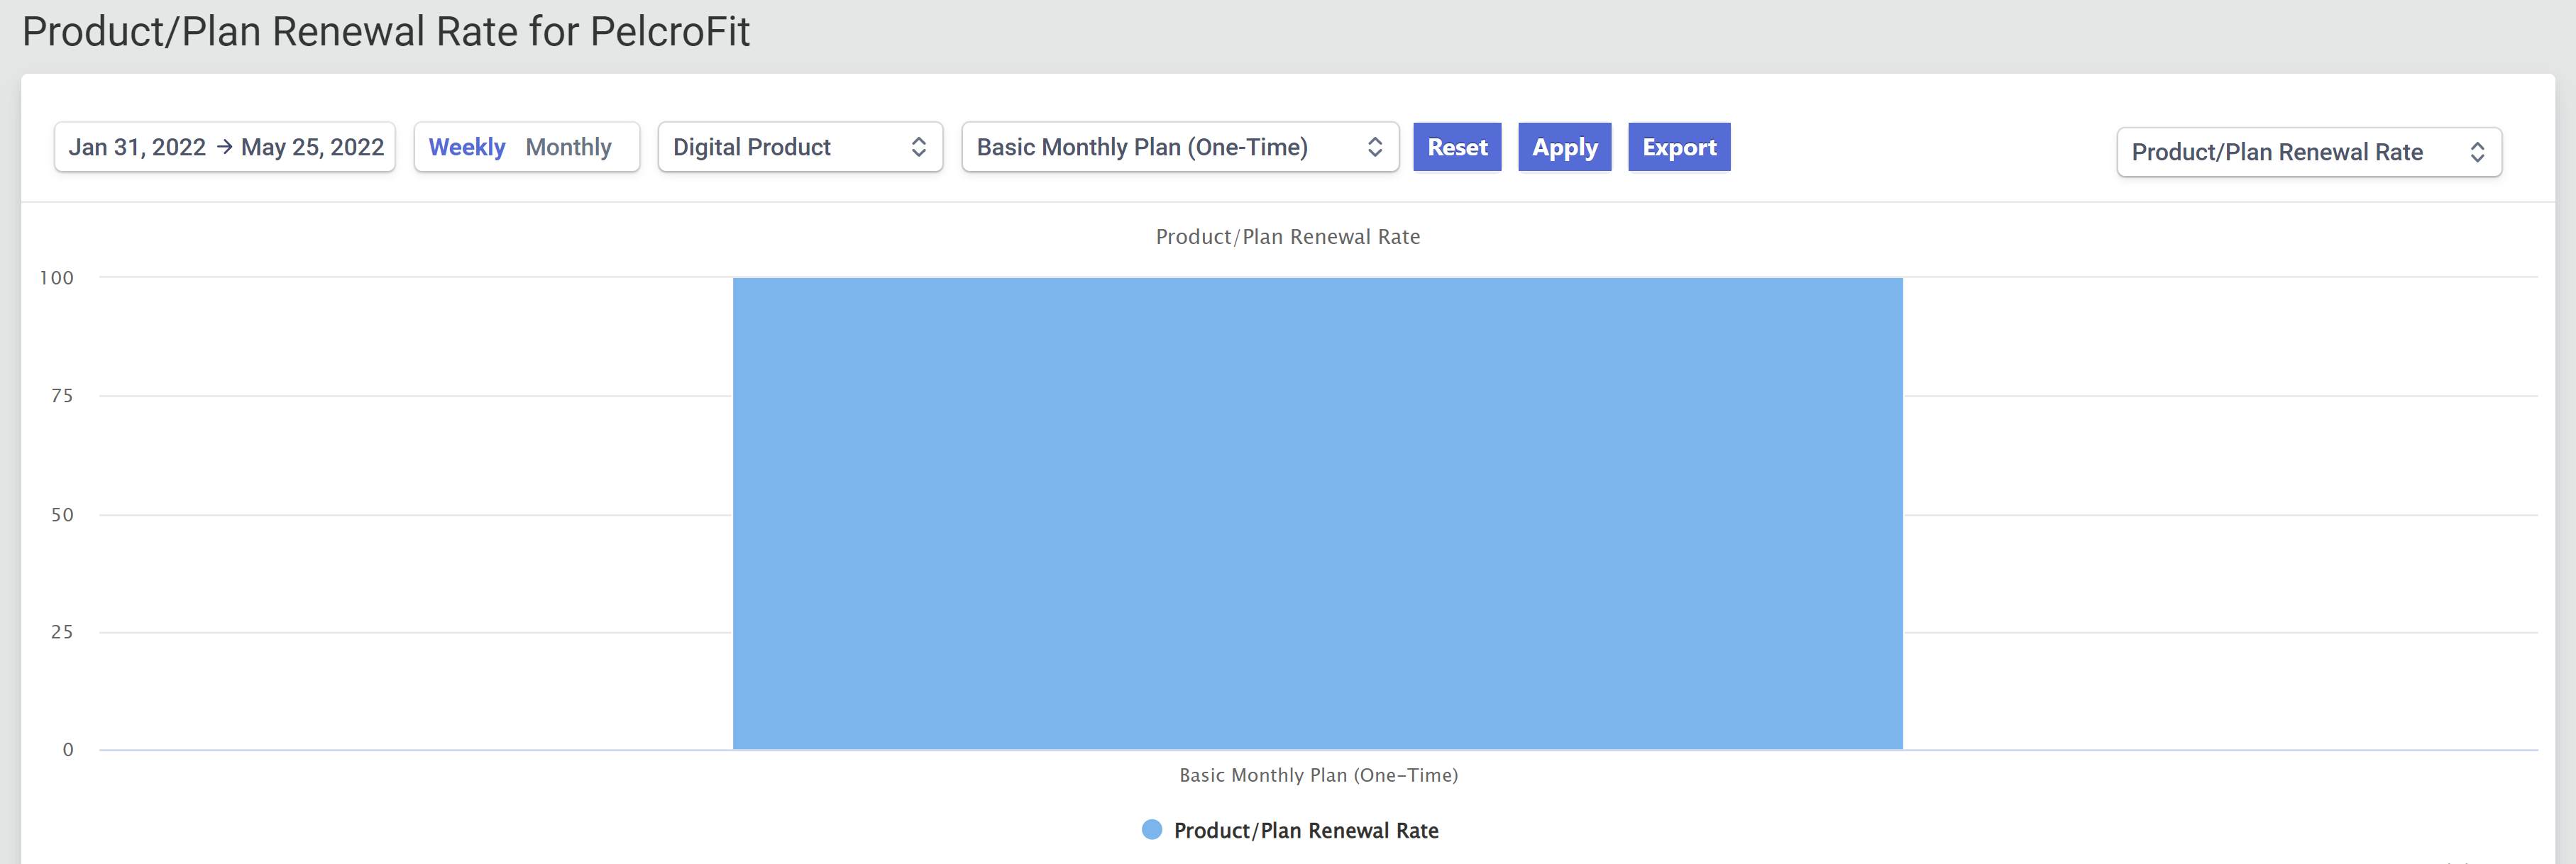Viewport: 2576px width, 864px height.
Task: Switch to Weekly interval
Action: 466,147
